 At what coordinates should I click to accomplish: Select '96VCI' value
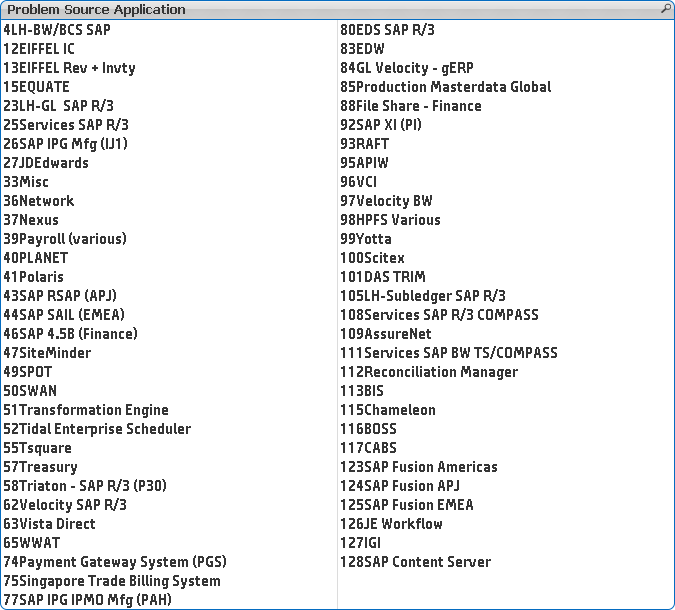click(506, 182)
